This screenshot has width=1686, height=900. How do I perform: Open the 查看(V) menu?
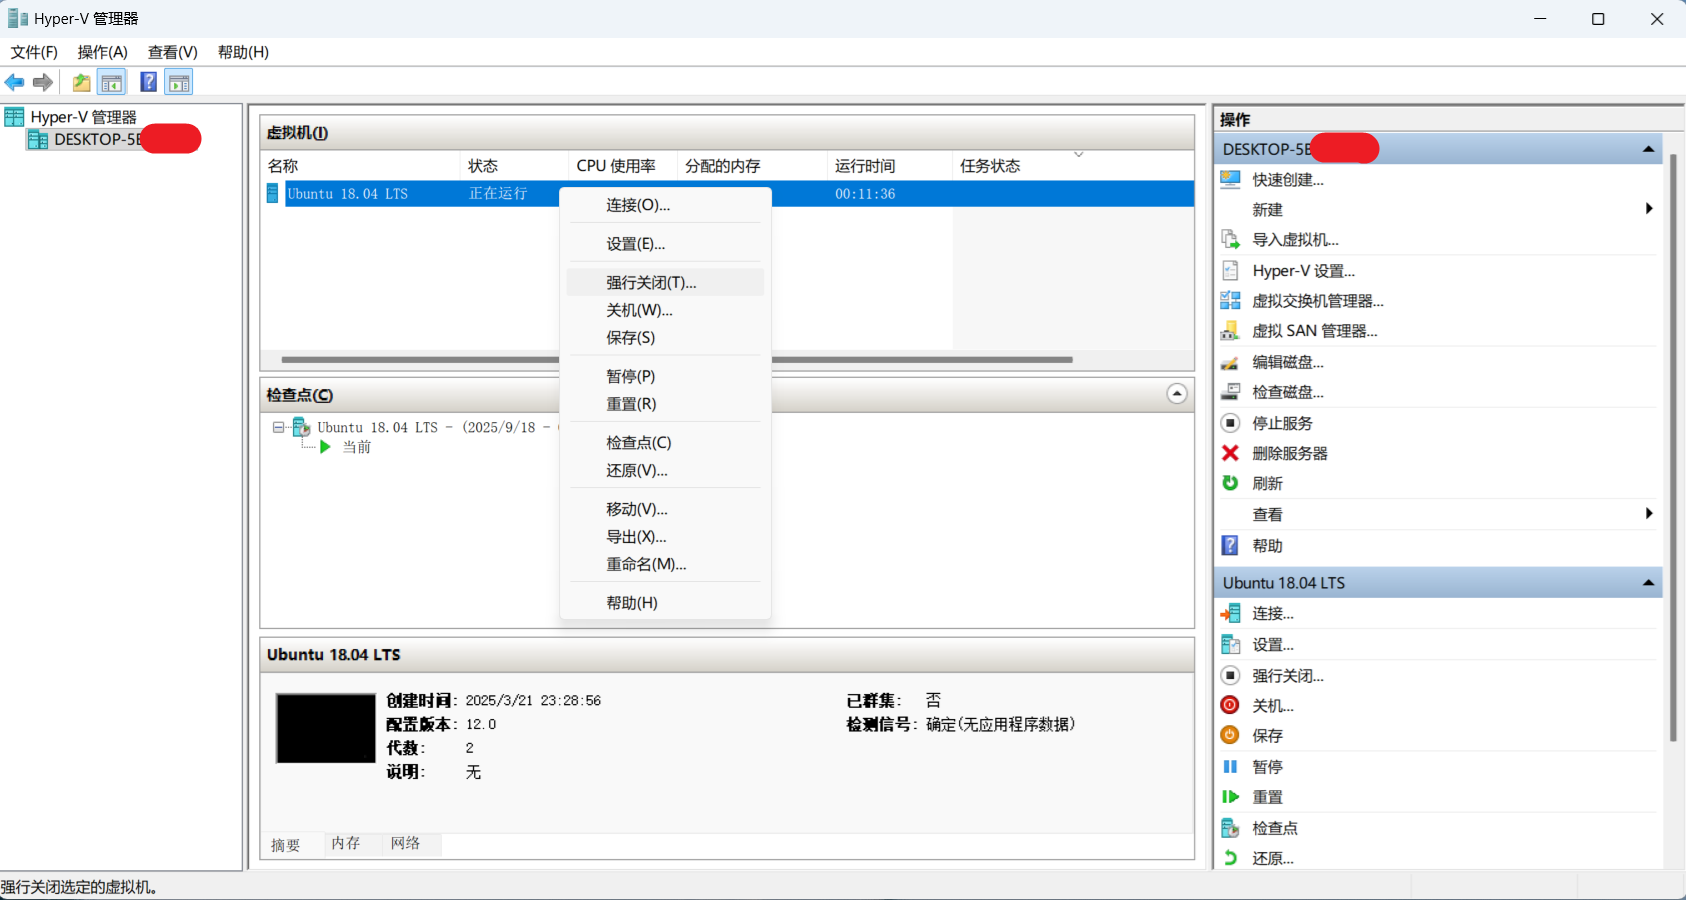pyautogui.click(x=173, y=52)
